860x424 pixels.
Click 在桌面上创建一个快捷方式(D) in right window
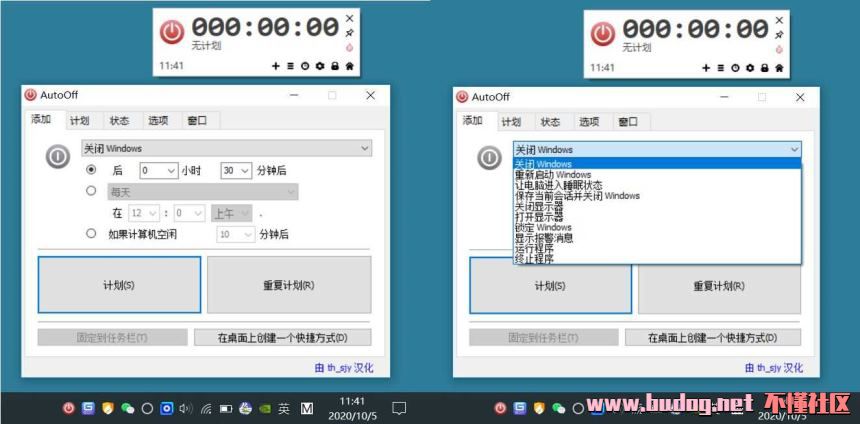point(713,337)
